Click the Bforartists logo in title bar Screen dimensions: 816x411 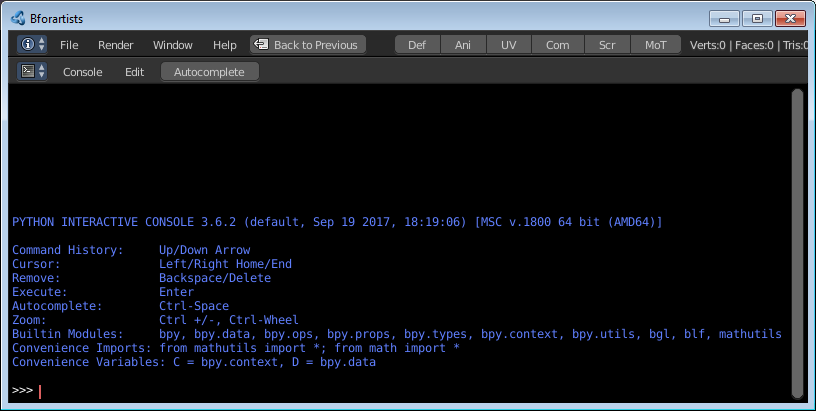pyautogui.click(x=18, y=18)
